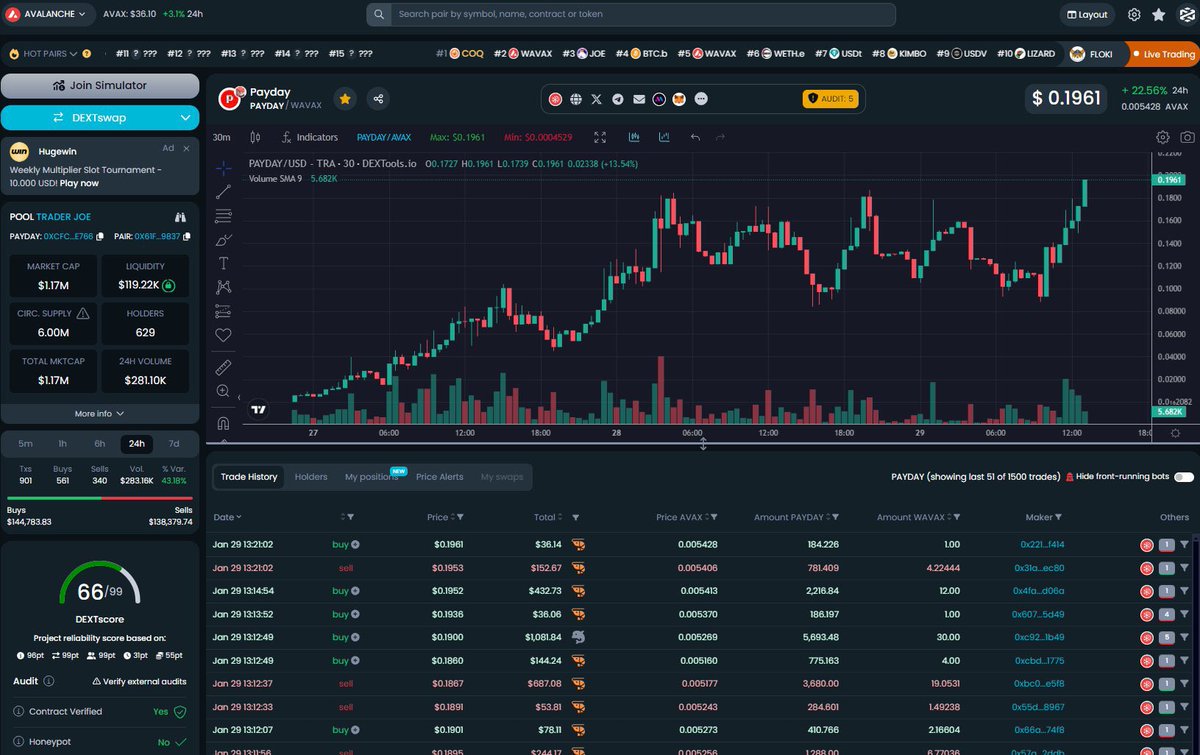Select the ruler measure tool

tap(223, 367)
